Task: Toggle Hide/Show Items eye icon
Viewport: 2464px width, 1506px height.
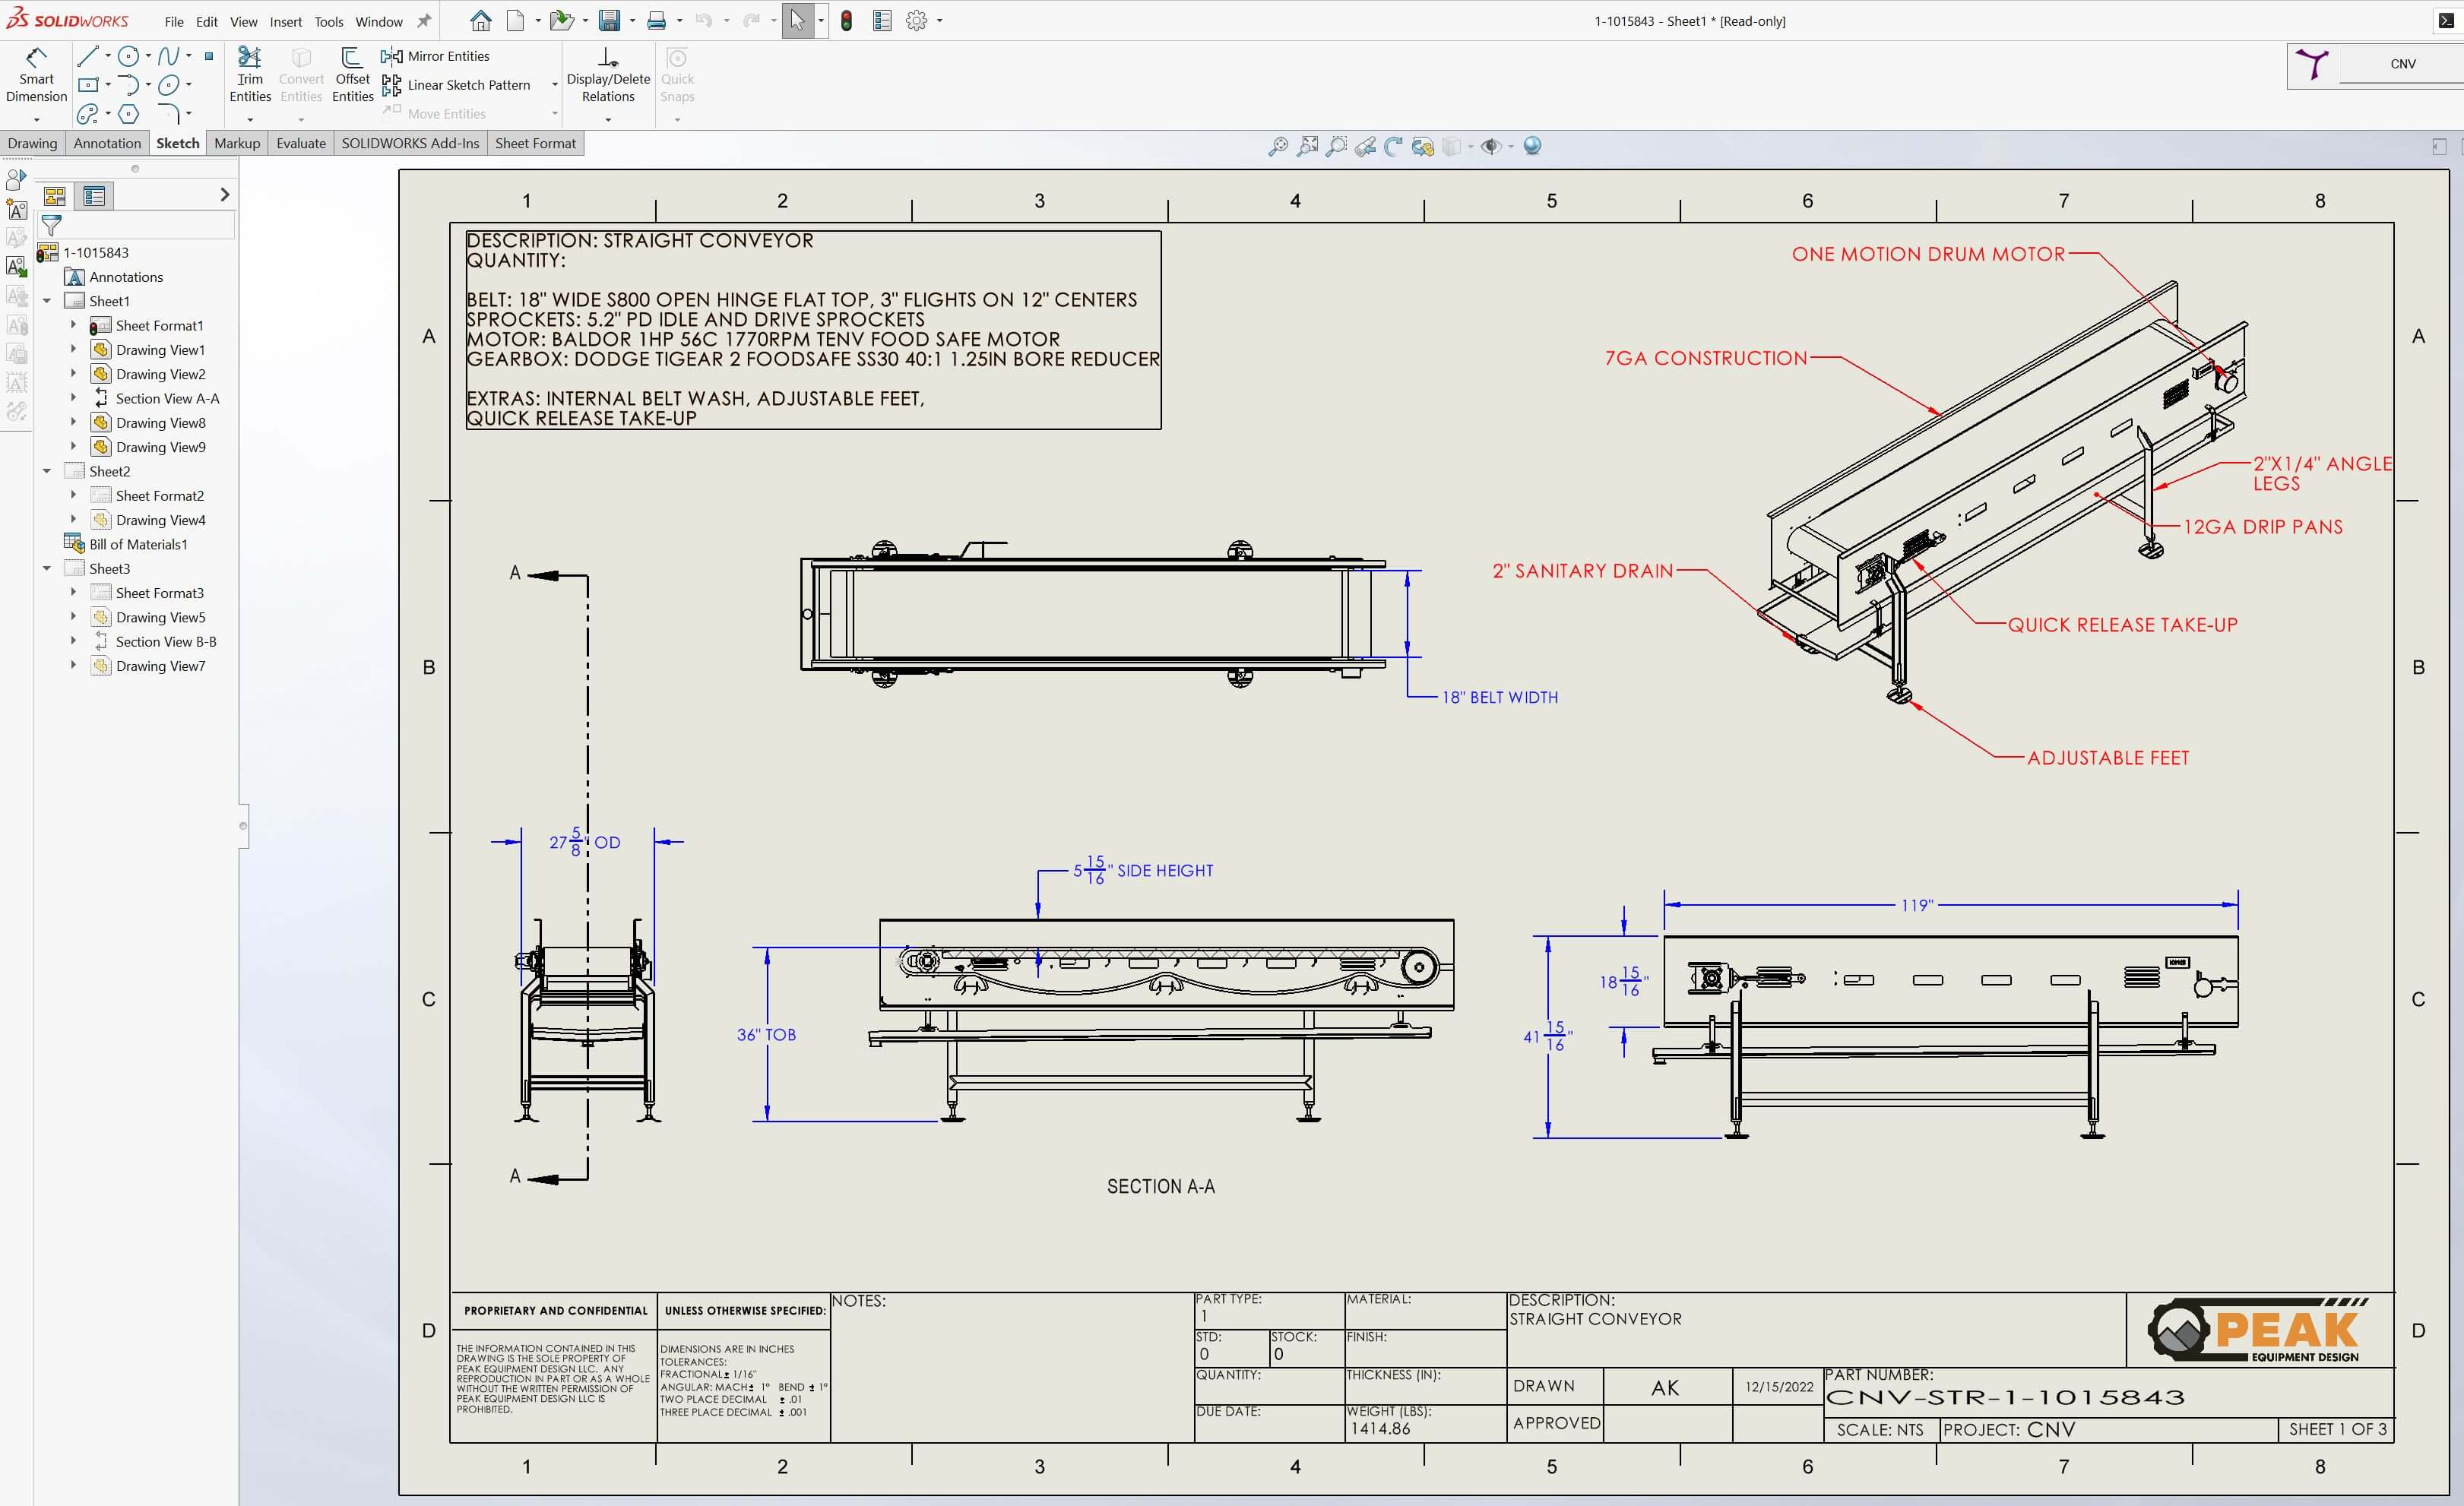Action: point(1490,147)
